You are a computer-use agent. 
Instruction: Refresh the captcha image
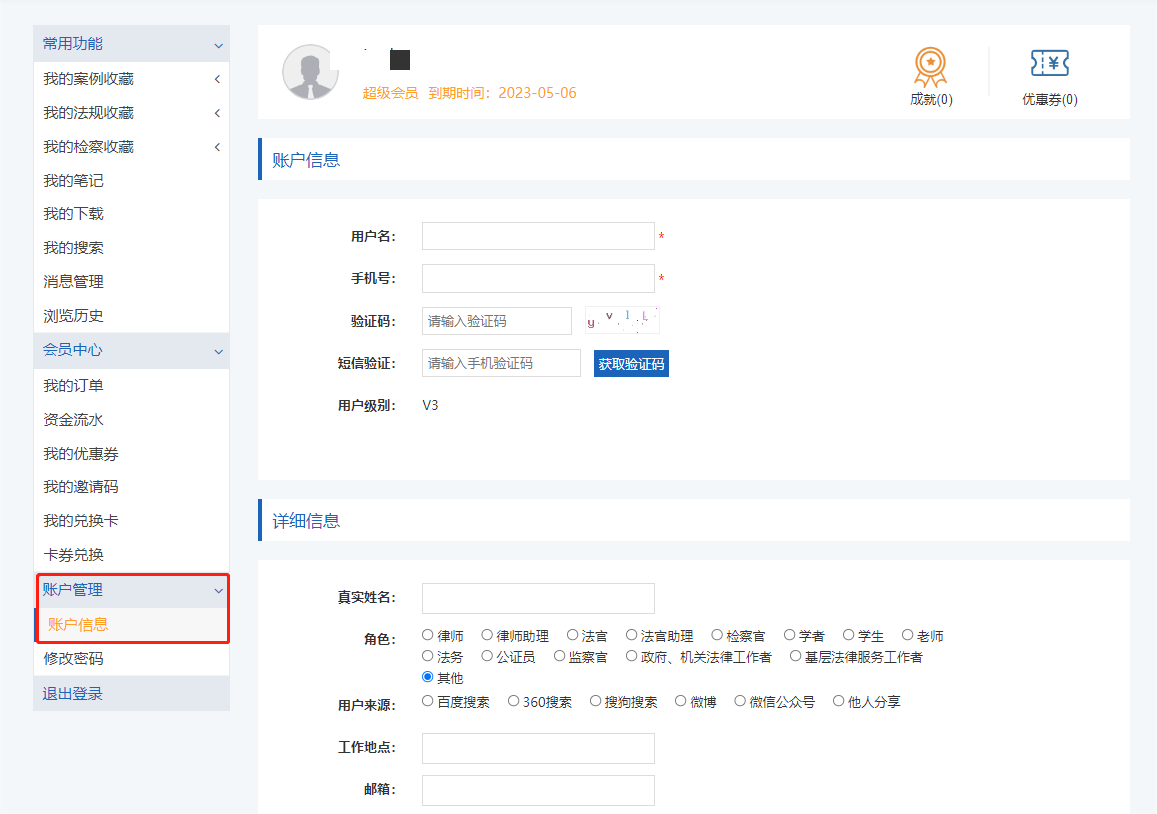622,320
